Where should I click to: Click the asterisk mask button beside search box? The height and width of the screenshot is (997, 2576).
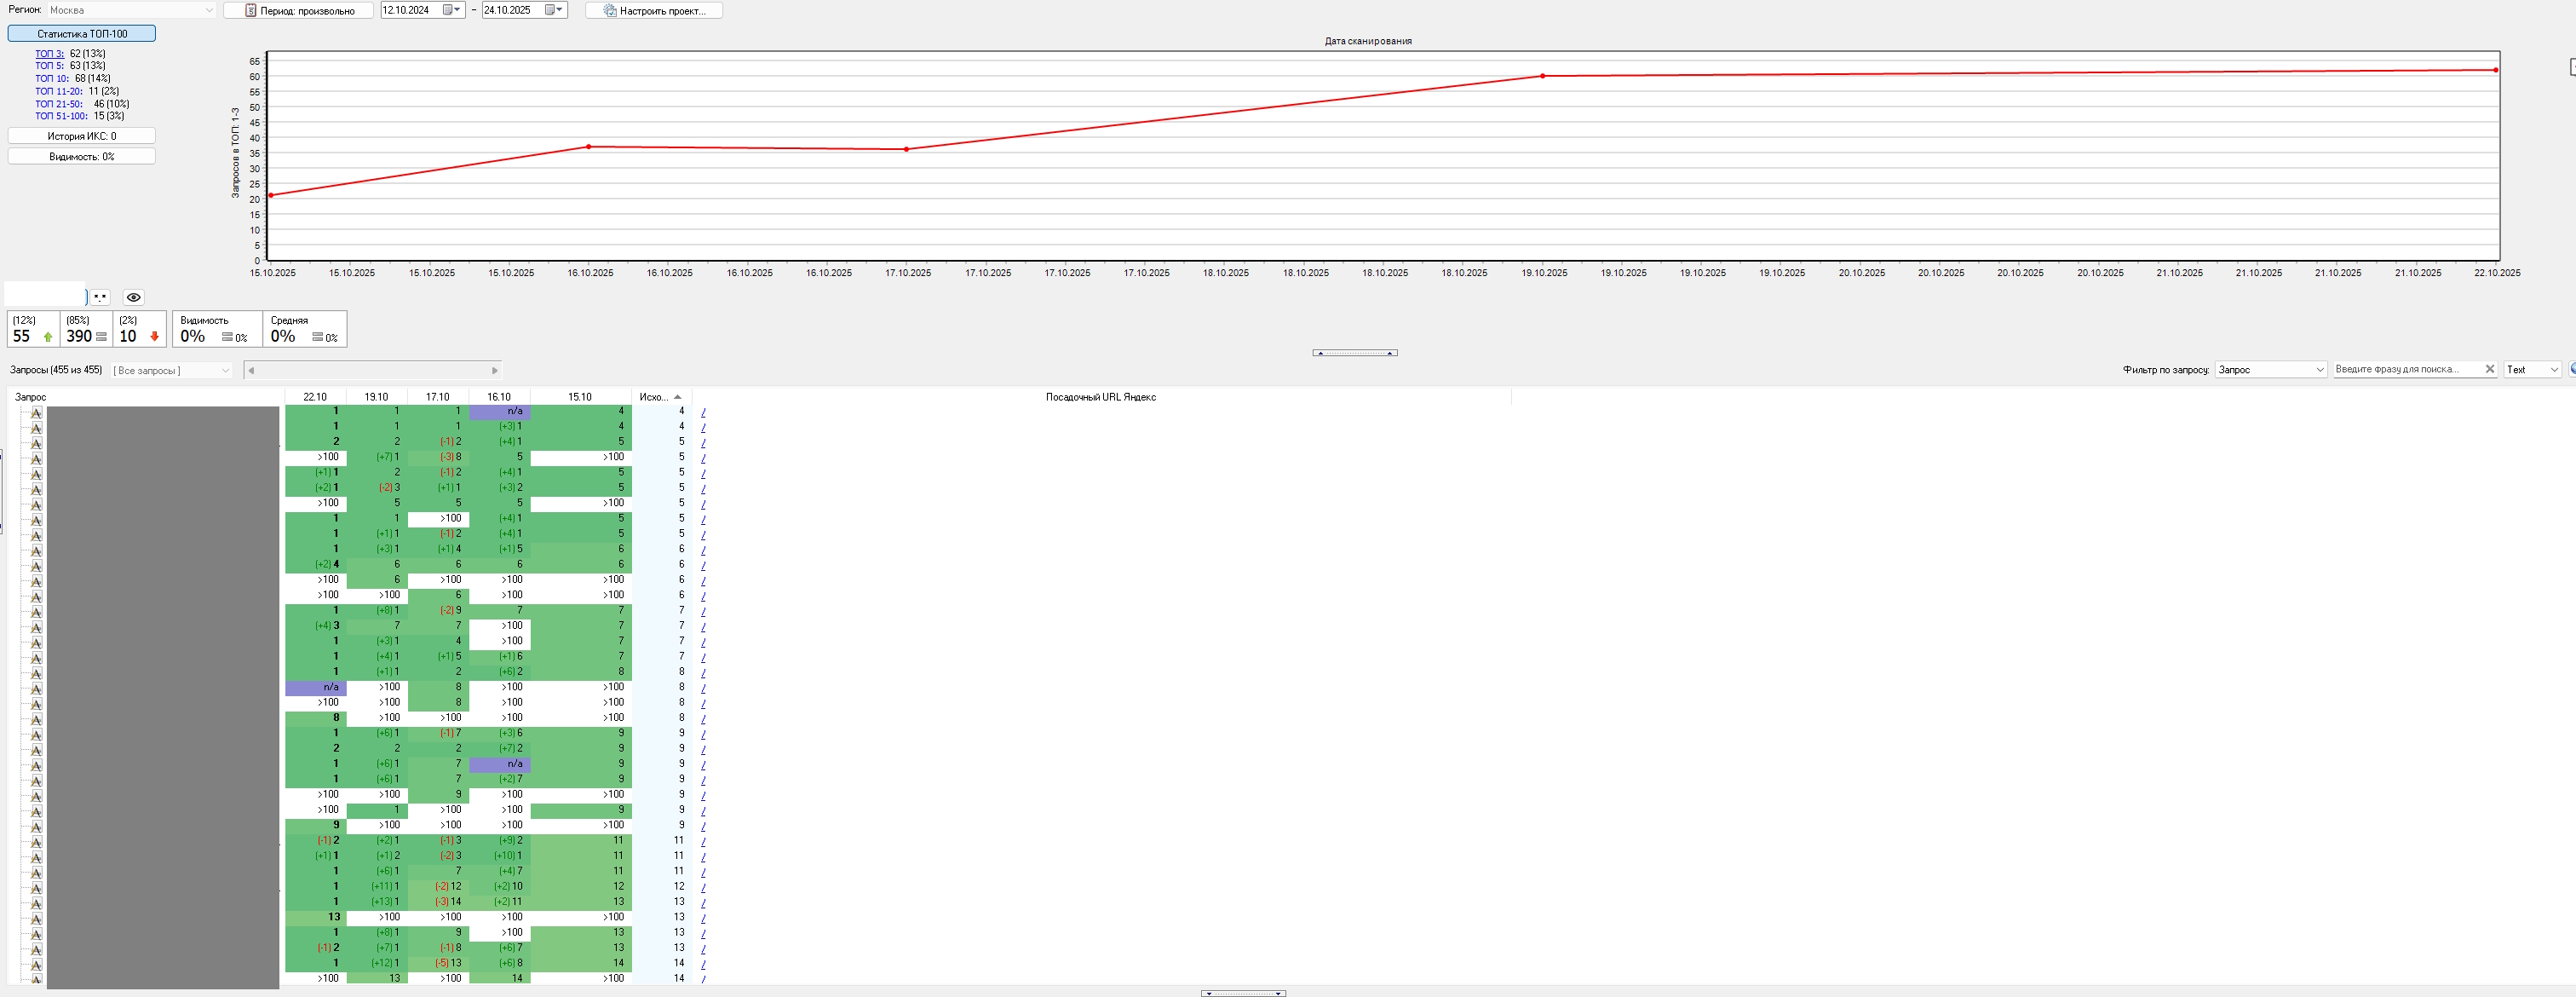pyautogui.click(x=100, y=297)
